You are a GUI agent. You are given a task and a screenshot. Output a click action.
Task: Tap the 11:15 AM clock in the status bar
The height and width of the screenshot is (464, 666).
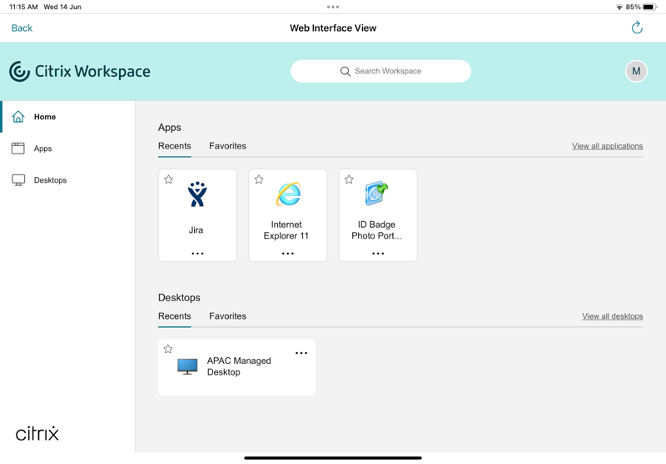pos(23,7)
